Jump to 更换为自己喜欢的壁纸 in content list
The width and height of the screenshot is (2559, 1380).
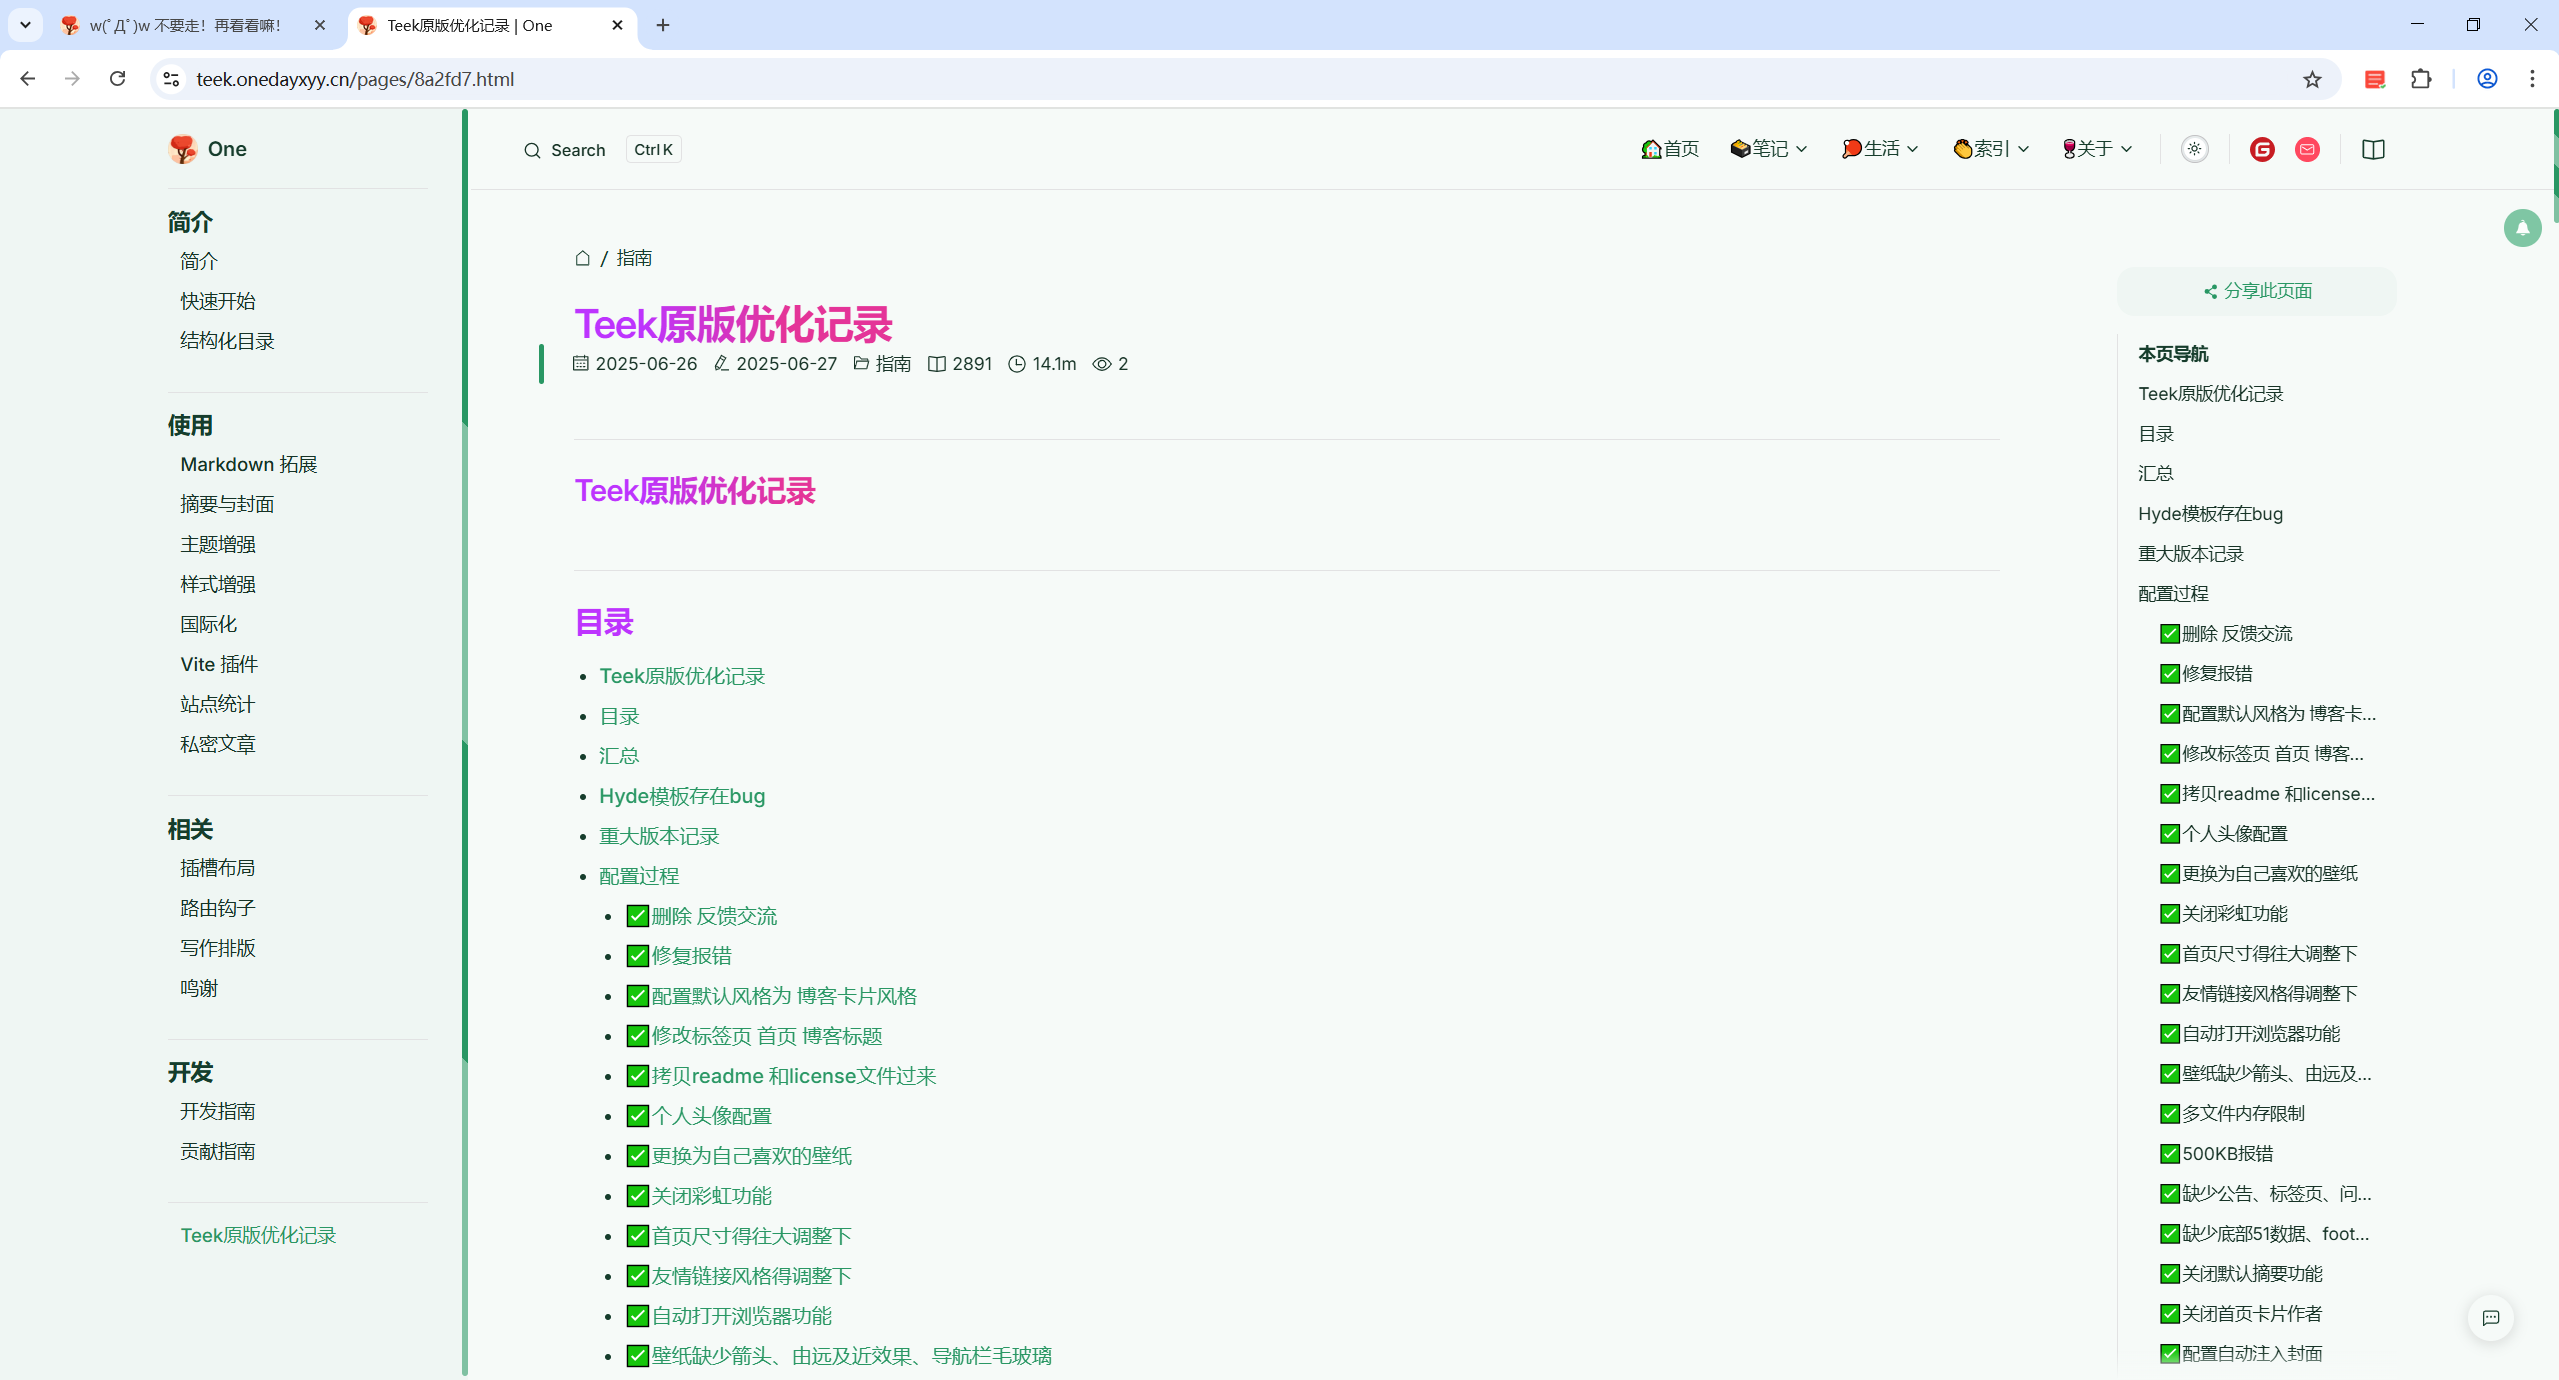pyautogui.click(x=752, y=1156)
